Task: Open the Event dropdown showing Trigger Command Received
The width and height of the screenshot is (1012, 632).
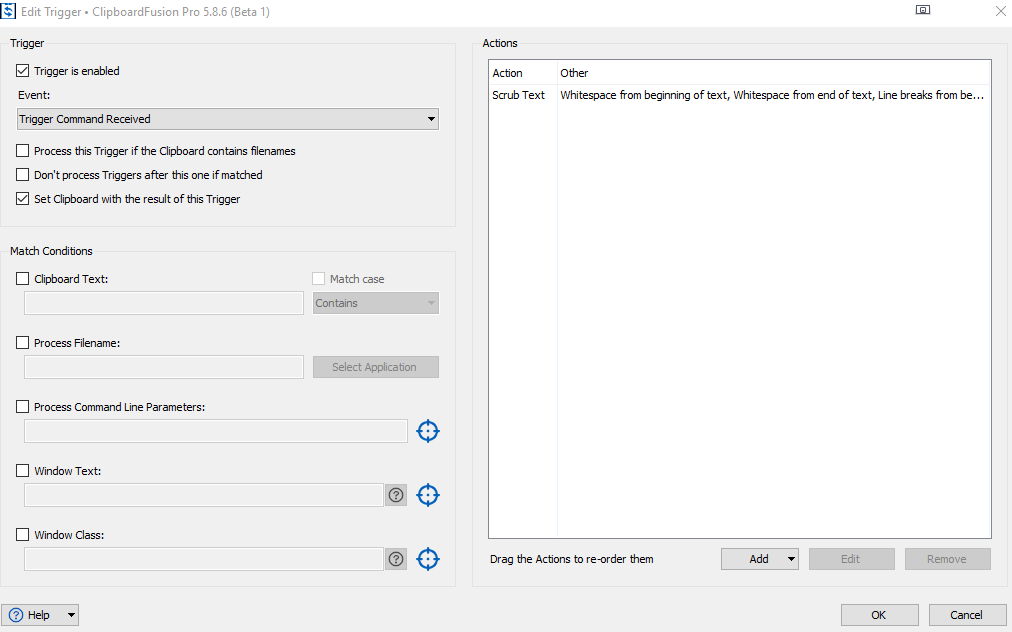Action: click(x=228, y=119)
